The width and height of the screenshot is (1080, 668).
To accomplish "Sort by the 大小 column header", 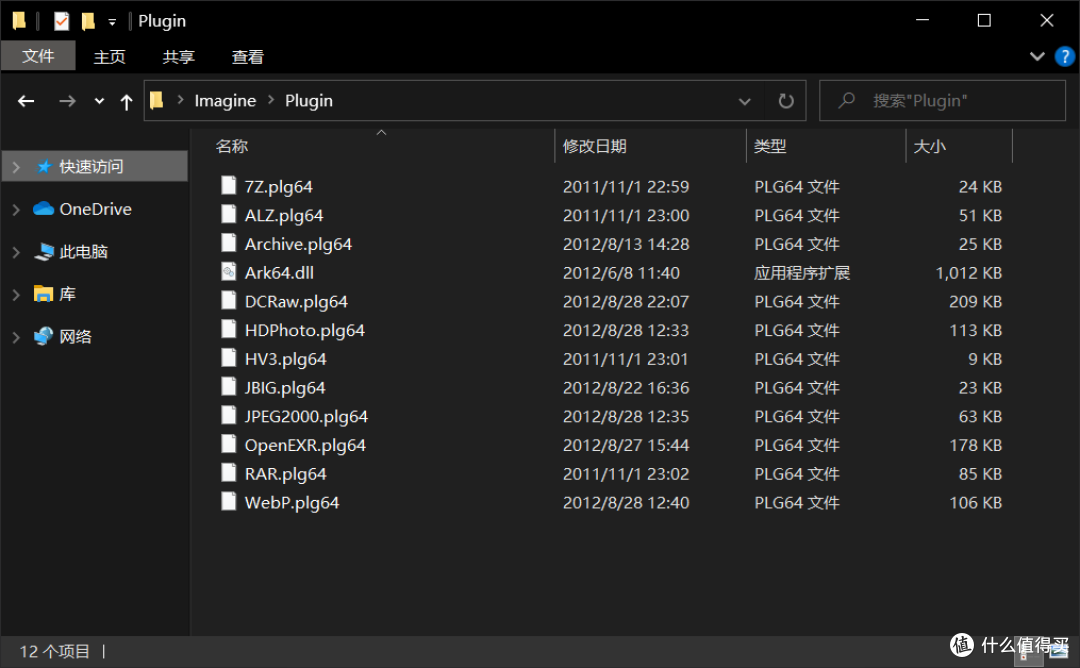I will [929, 146].
